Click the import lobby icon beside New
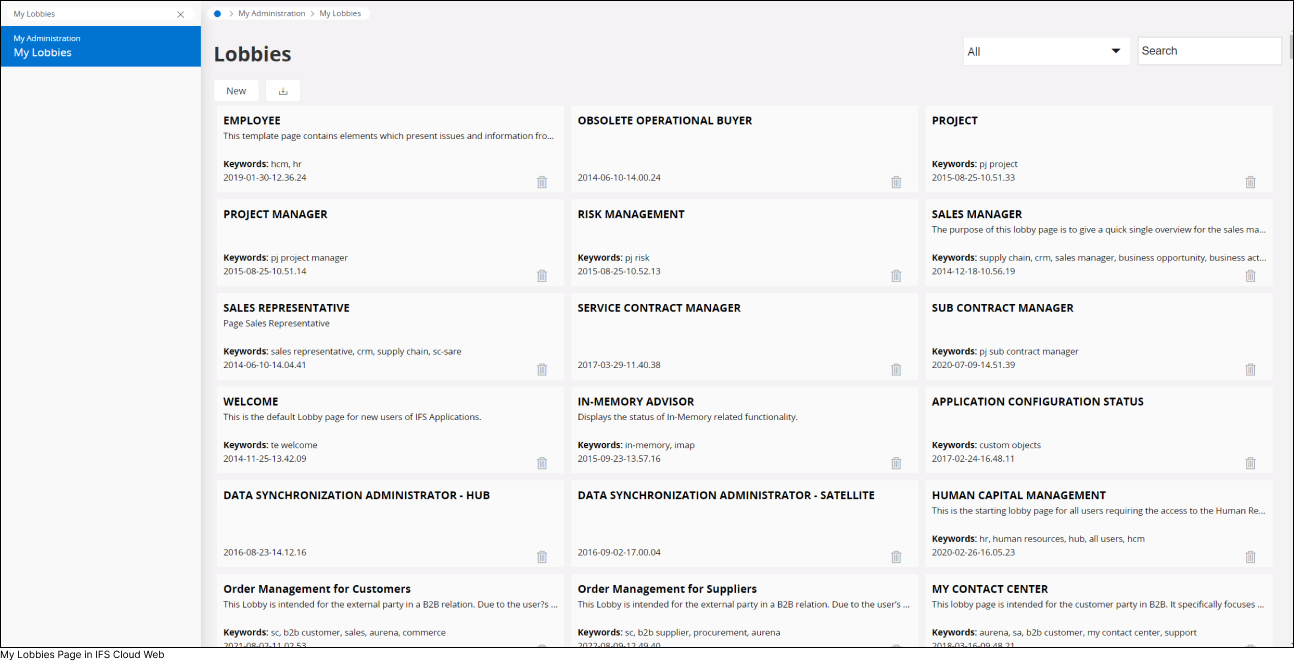The image size is (1305, 661). click(x=282, y=90)
